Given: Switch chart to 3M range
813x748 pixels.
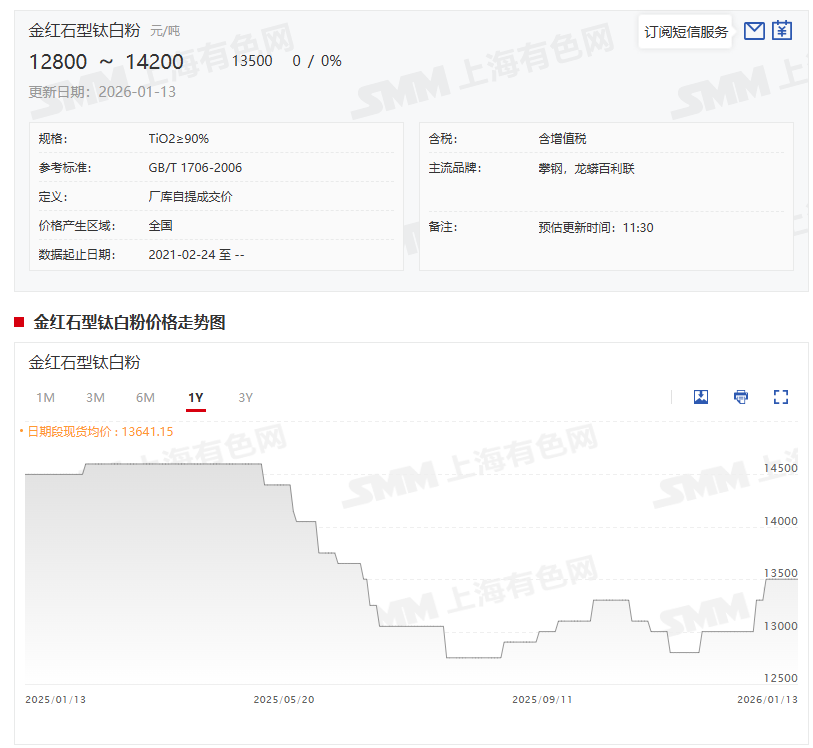Looking at the screenshot, I should tap(96, 398).
